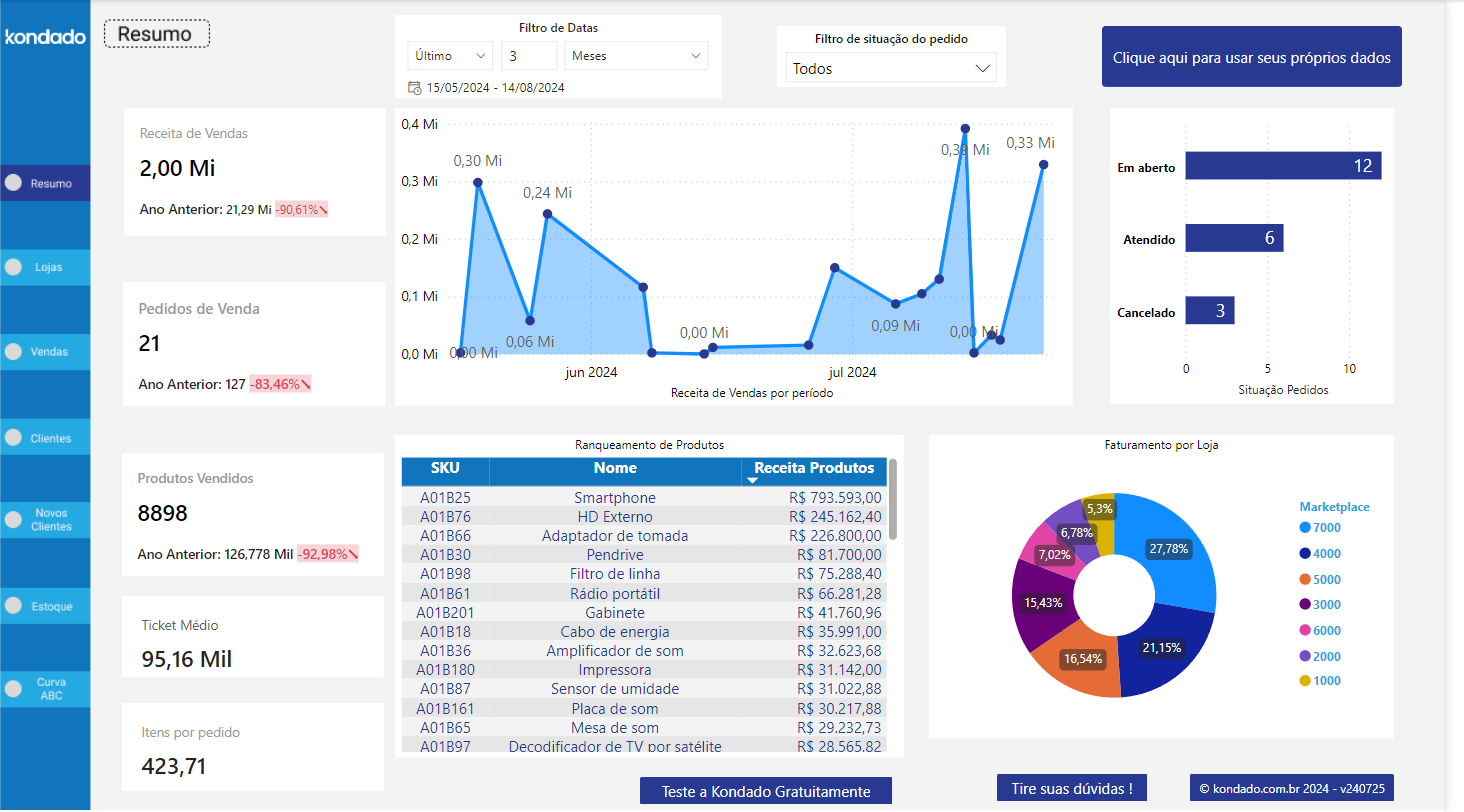The width and height of the screenshot is (1464, 812).
Task: Click the Vendas navigation icon
Action: 12,351
